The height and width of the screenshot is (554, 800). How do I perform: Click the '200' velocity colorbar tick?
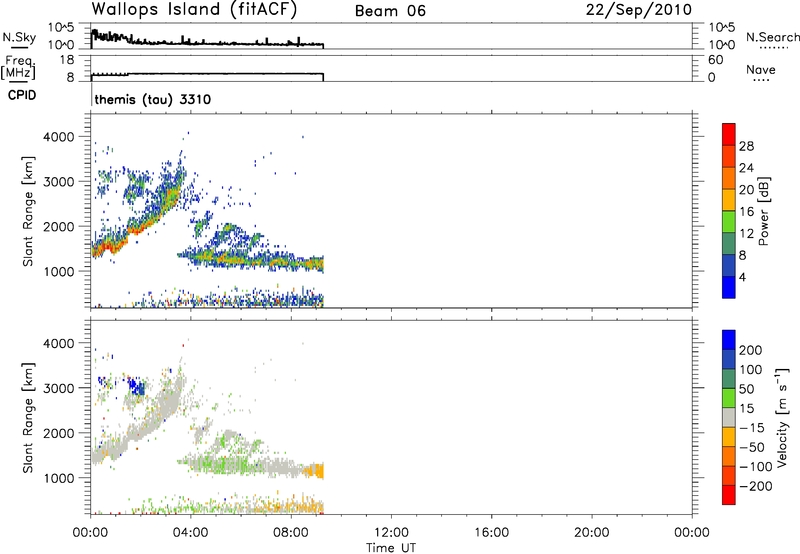751,350
